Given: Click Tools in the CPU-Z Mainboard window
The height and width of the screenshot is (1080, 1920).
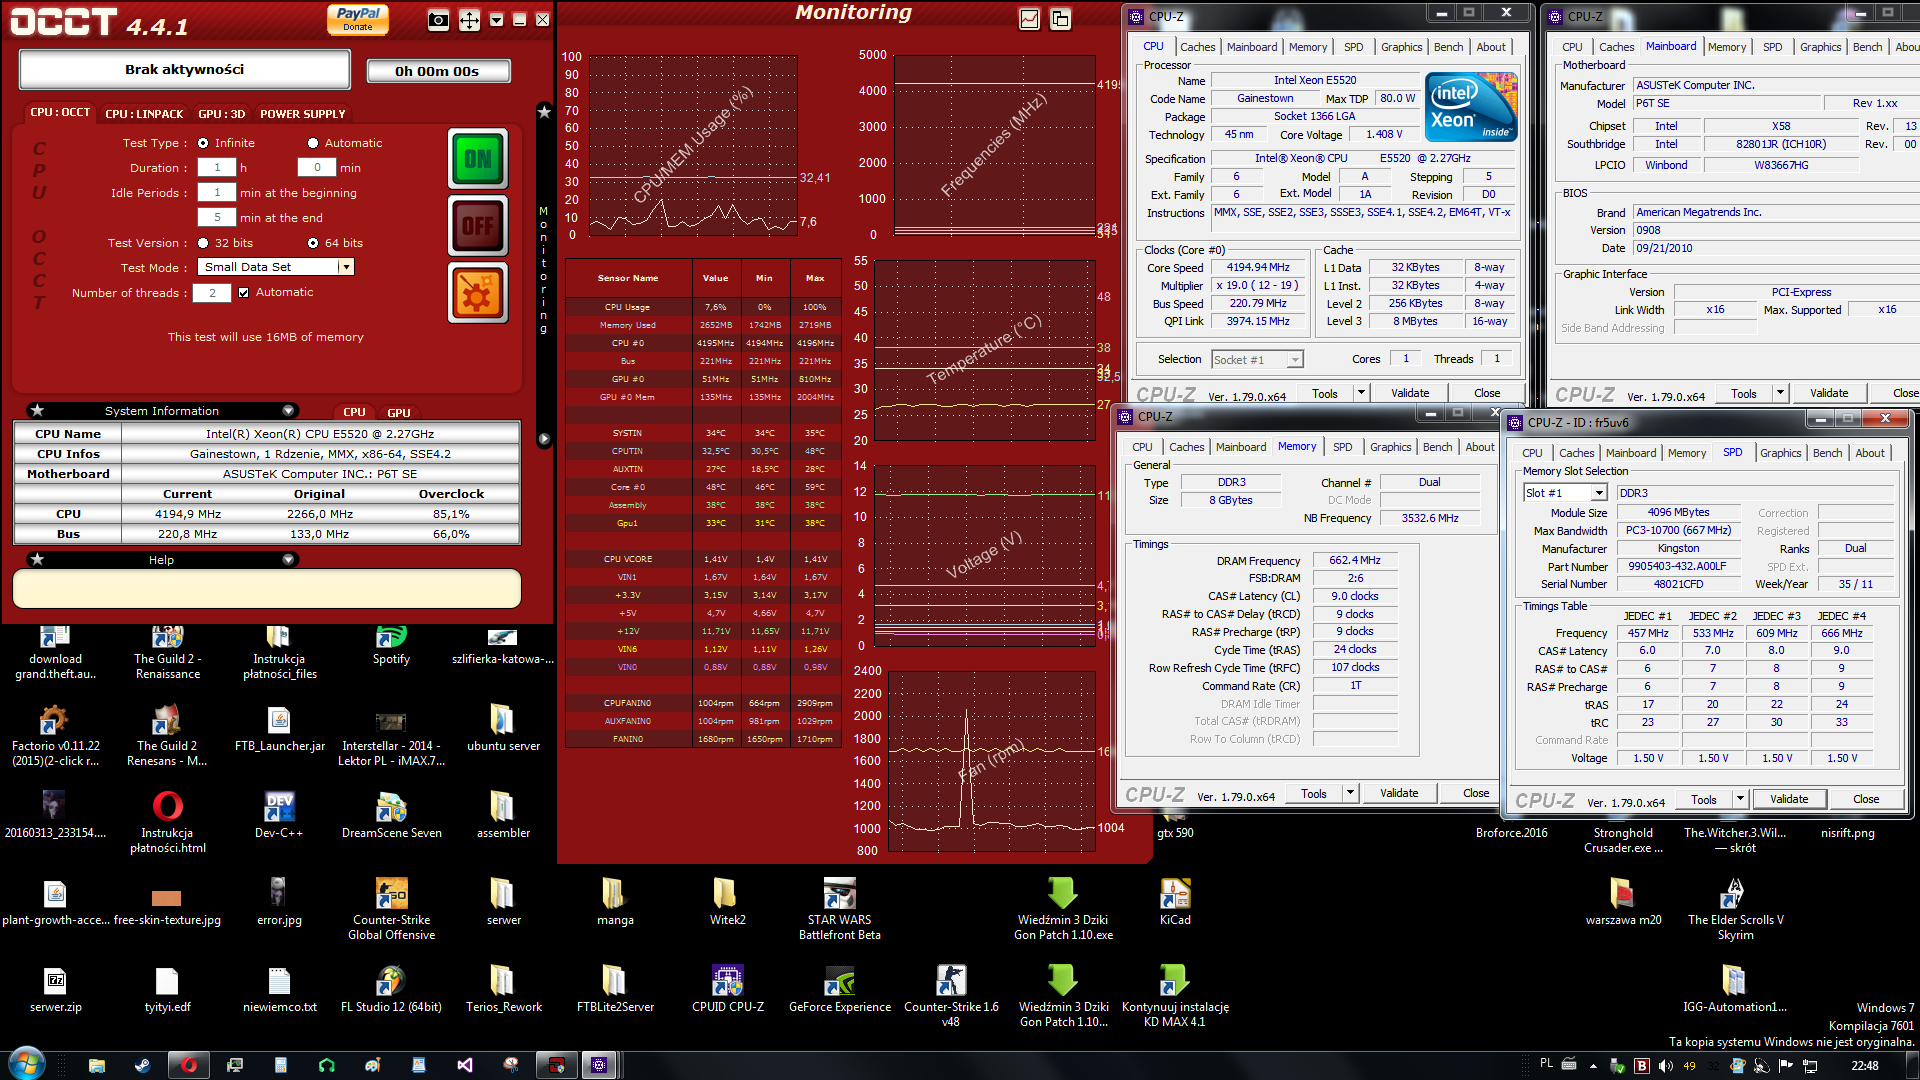Looking at the screenshot, I should 1744,393.
